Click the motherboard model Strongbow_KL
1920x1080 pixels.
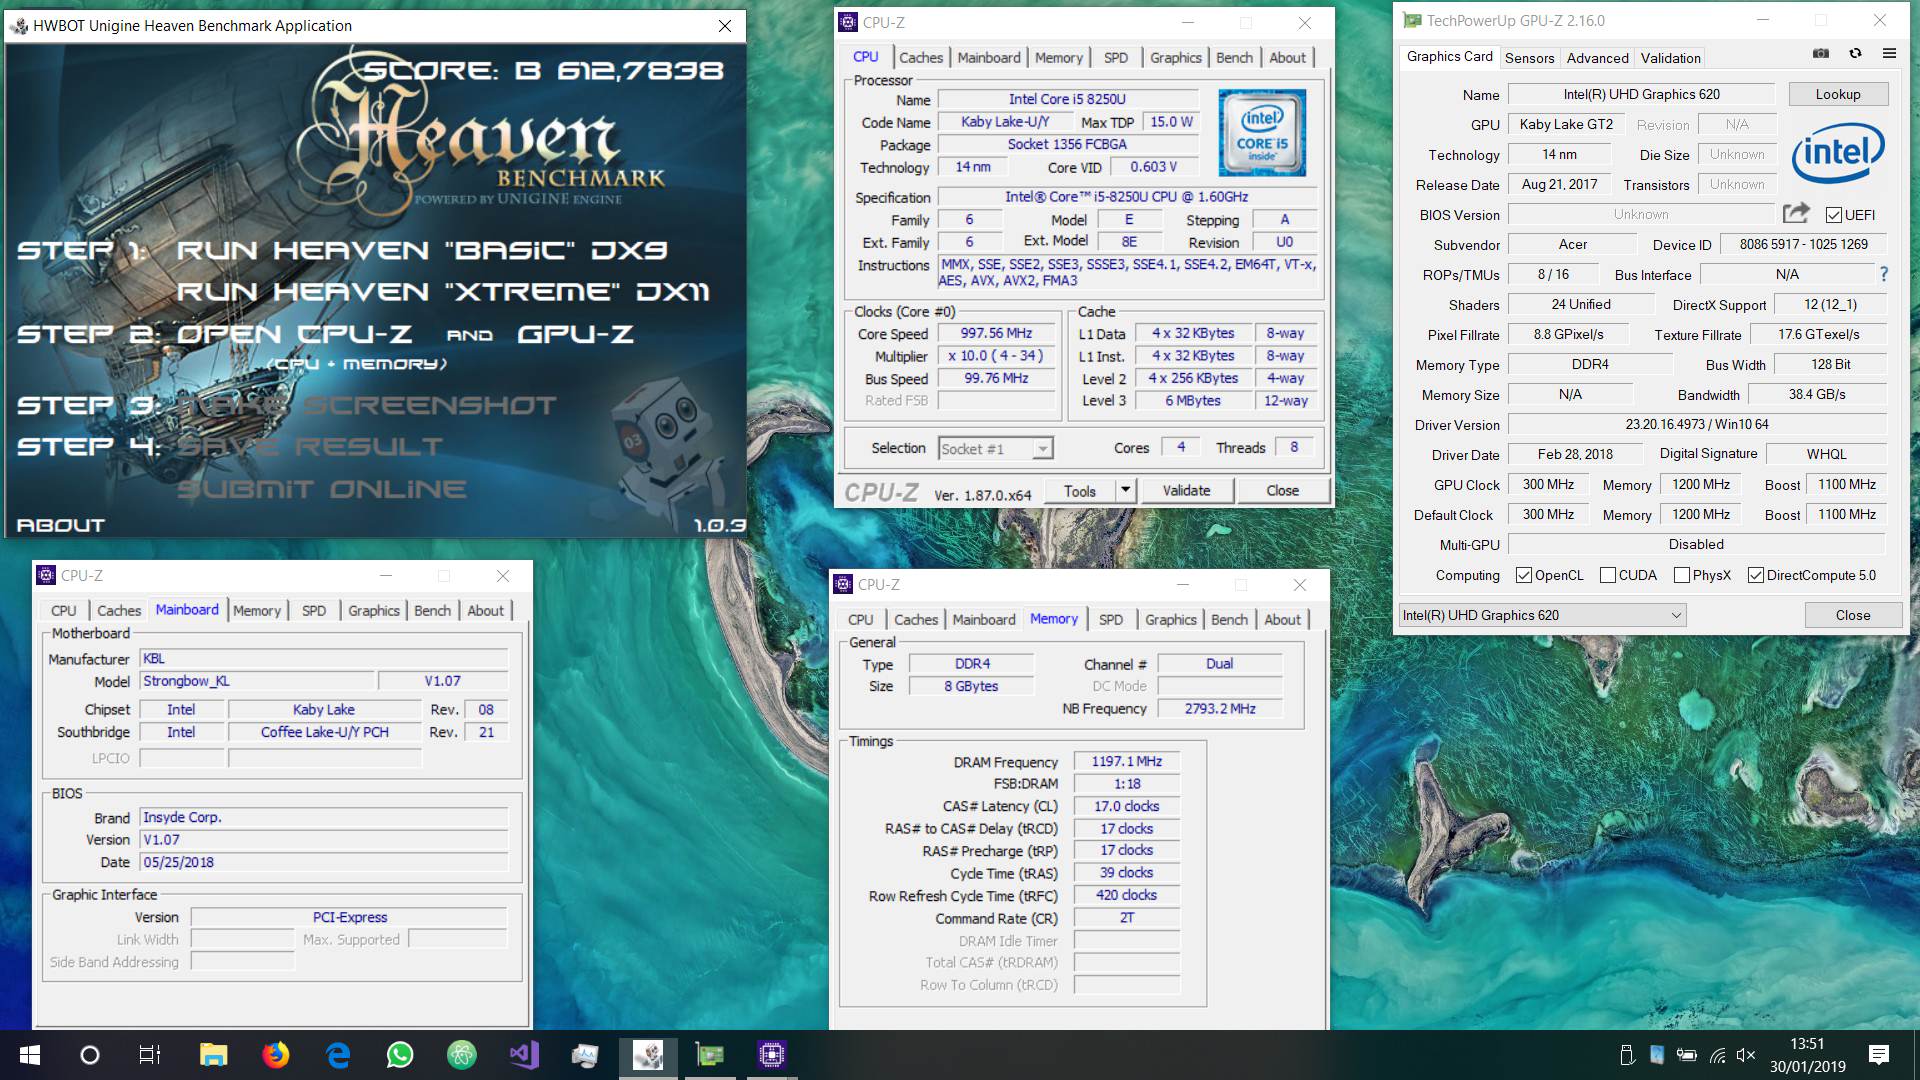pyautogui.click(x=256, y=681)
